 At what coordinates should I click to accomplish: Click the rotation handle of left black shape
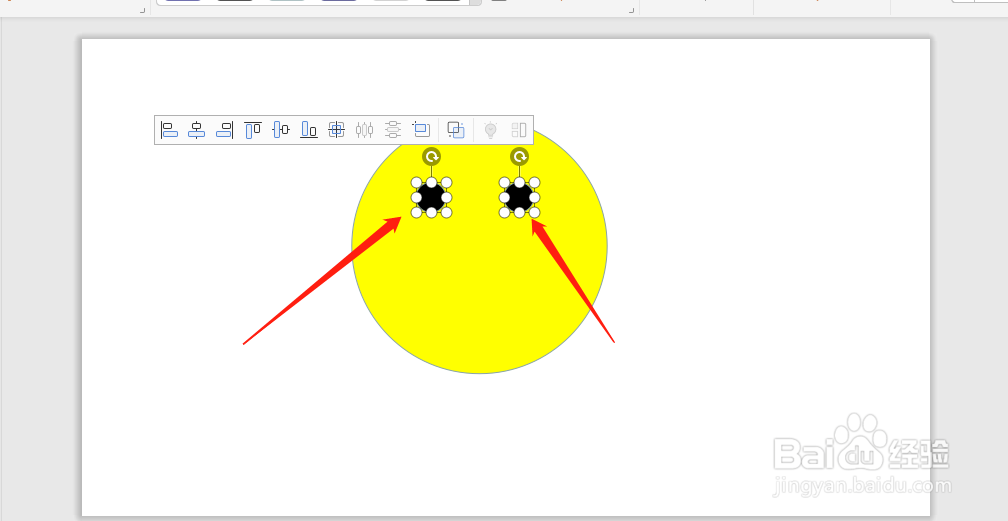pyautogui.click(x=431, y=156)
